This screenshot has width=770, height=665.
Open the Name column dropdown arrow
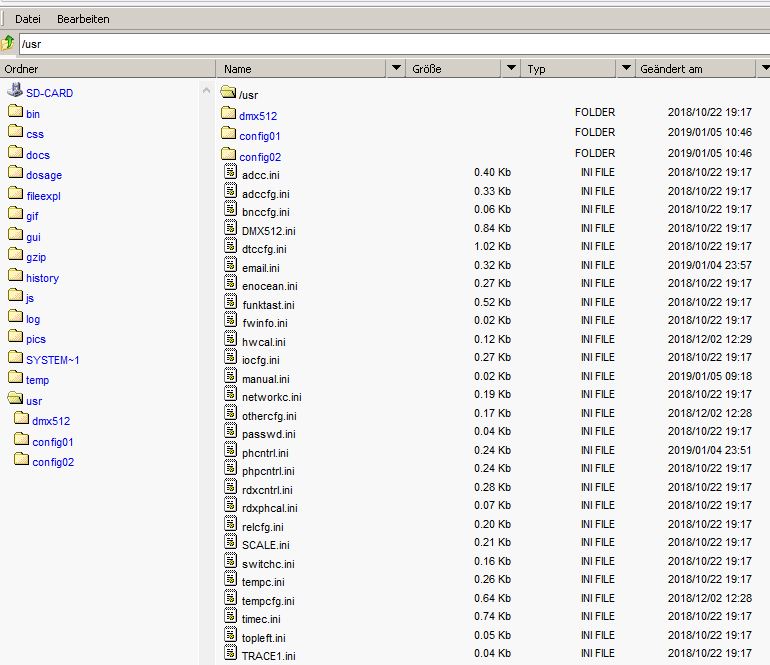point(396,68)
